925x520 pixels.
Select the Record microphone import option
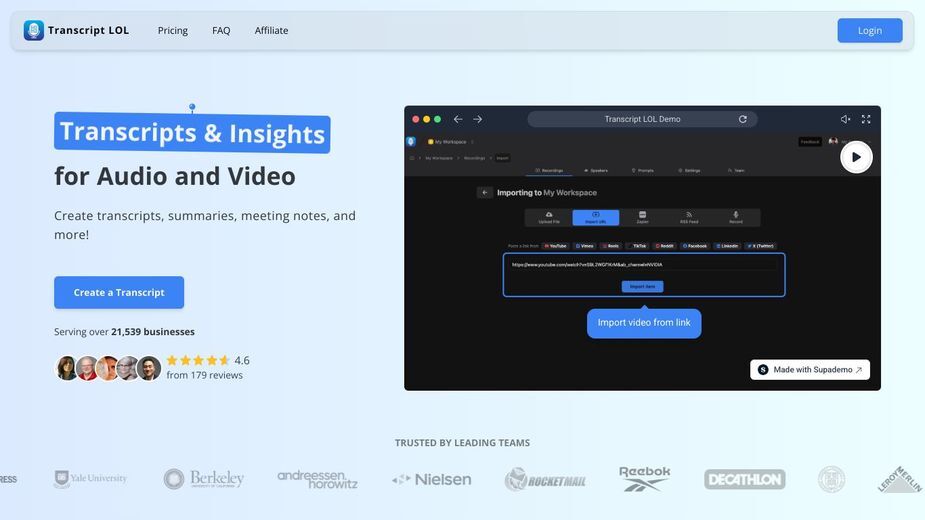tap(736, 217)
